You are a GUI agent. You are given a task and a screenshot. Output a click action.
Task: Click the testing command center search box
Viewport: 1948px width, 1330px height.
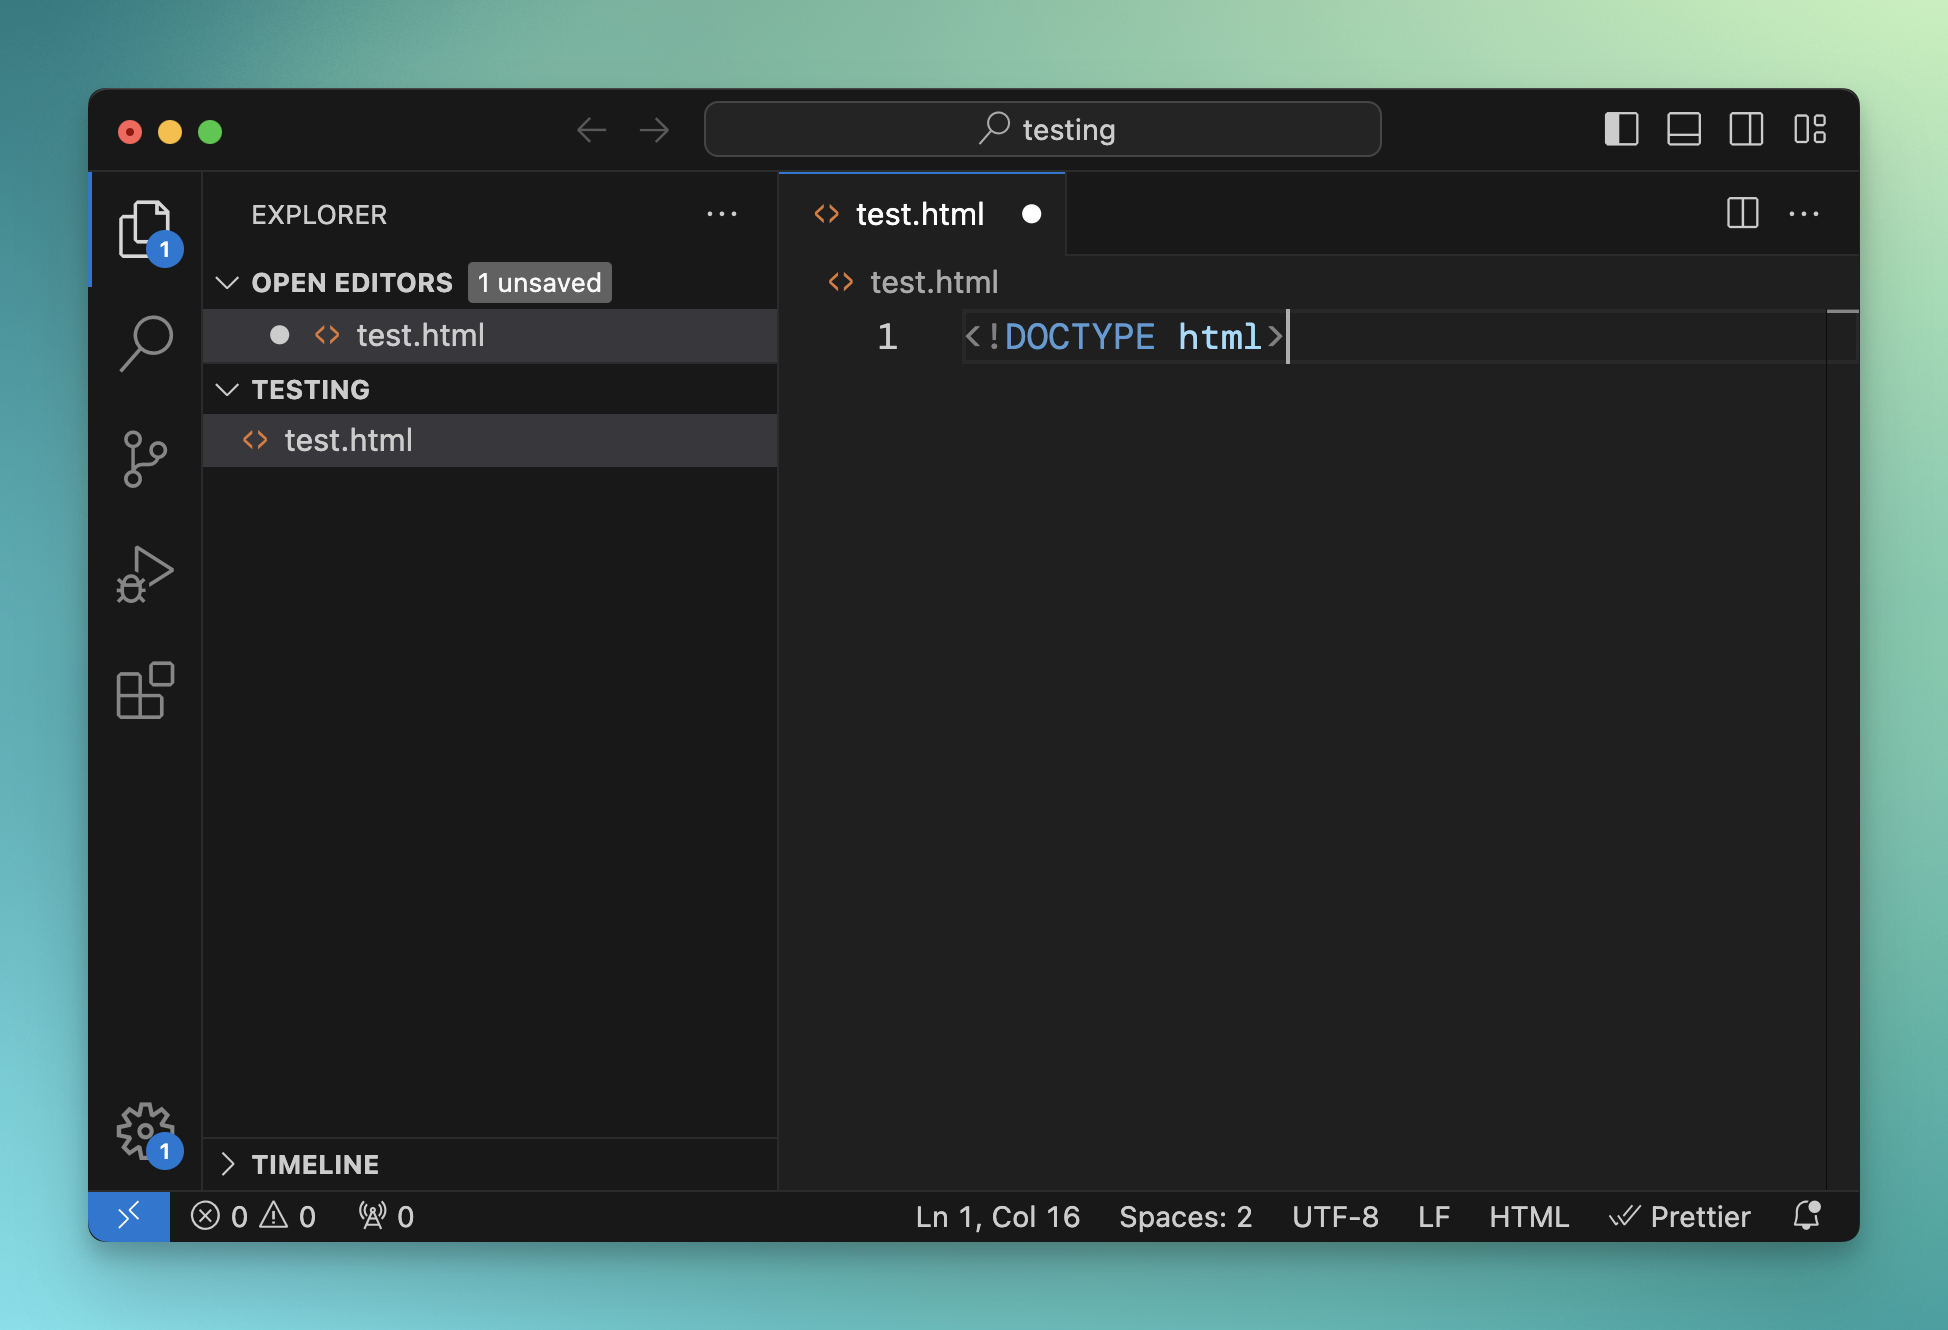1042,130
